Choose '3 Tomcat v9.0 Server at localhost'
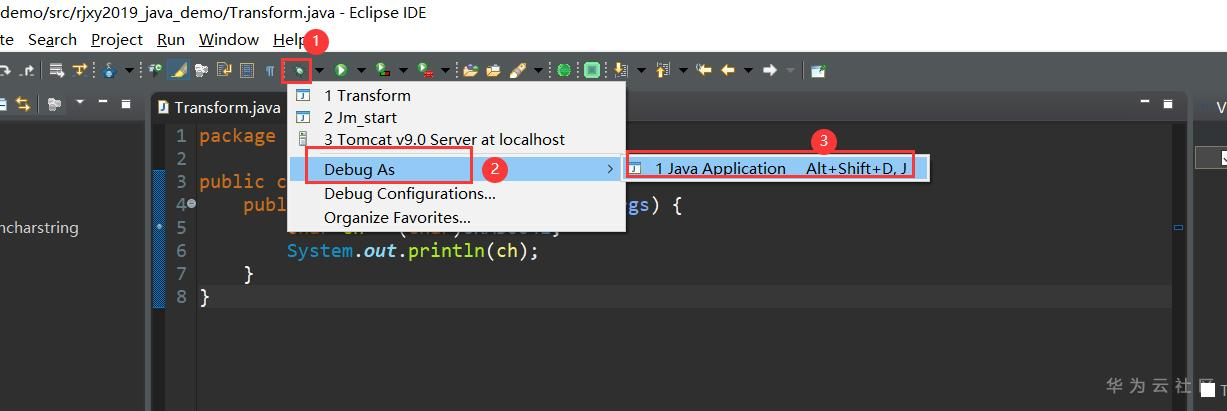This screenshot has width=1227, height=411. tap(456, 140)
